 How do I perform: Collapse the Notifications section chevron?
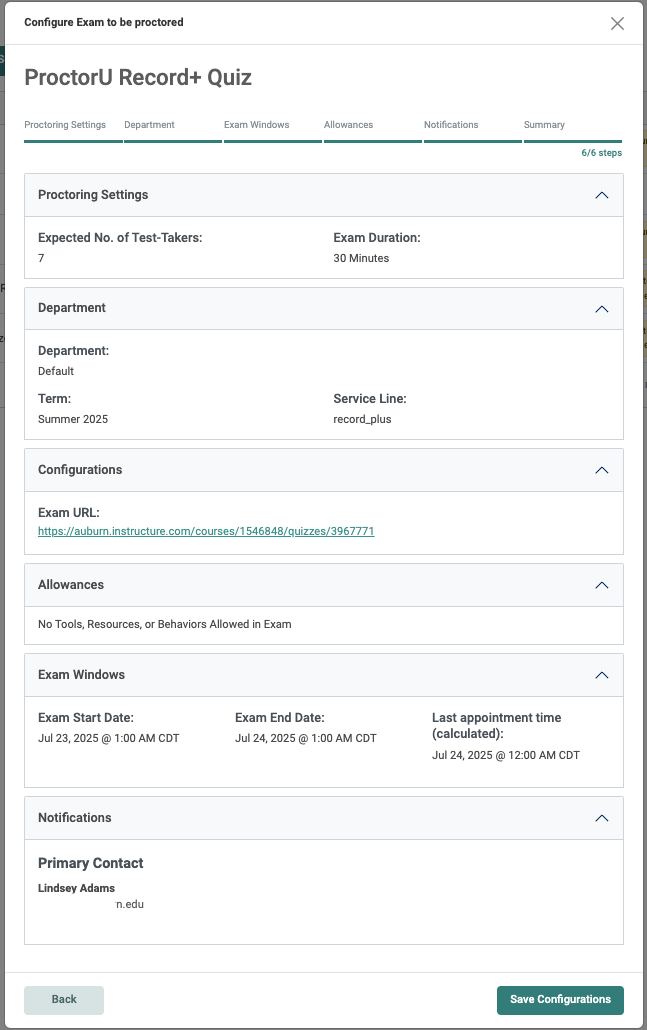[x=602, y=818]
